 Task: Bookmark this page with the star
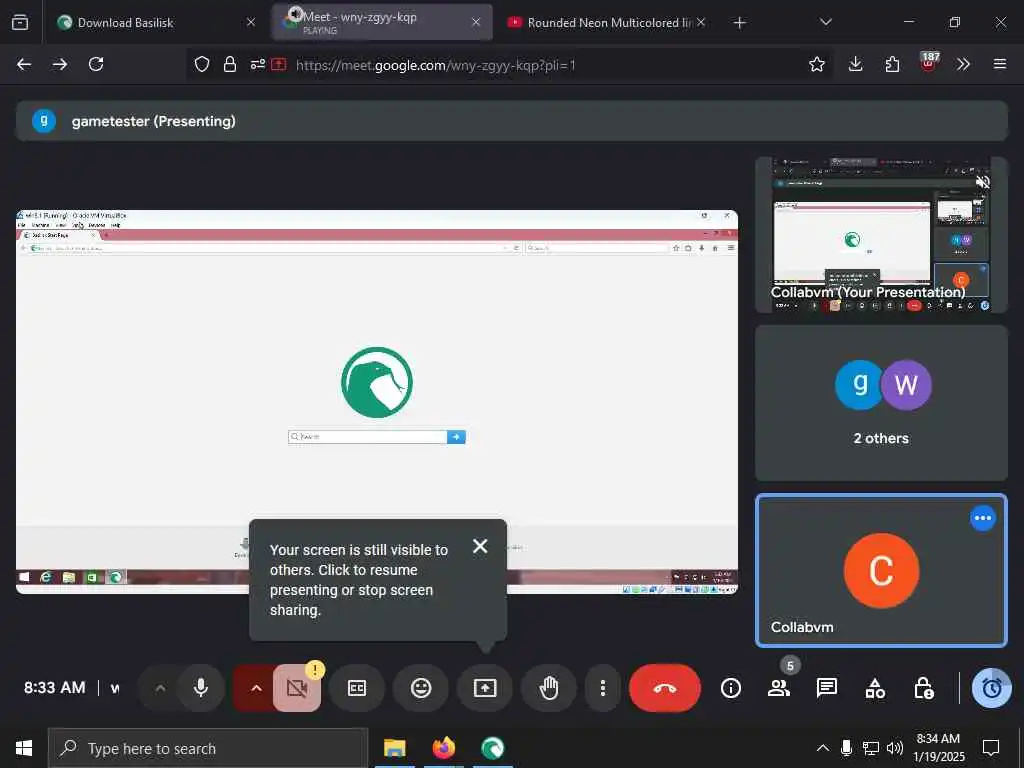coord(816,64)
